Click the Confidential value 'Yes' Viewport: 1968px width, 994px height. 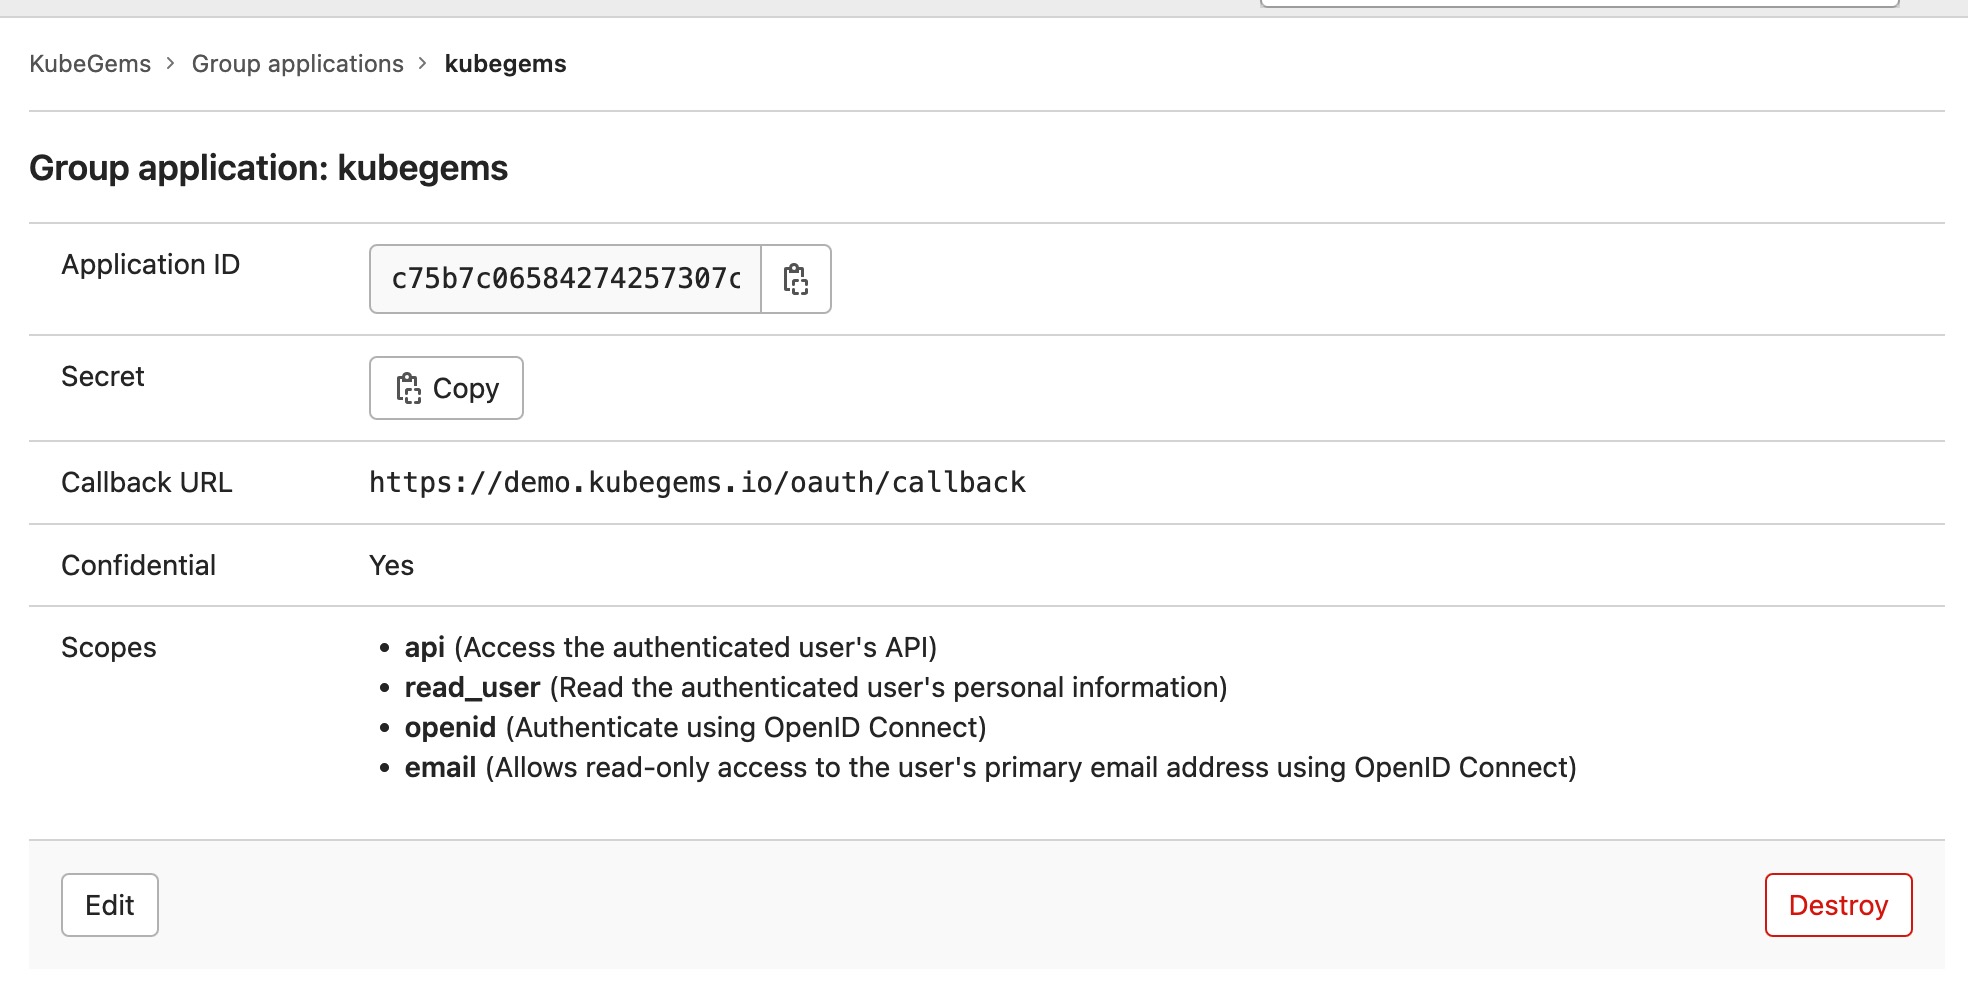click(x=391, y=566)
